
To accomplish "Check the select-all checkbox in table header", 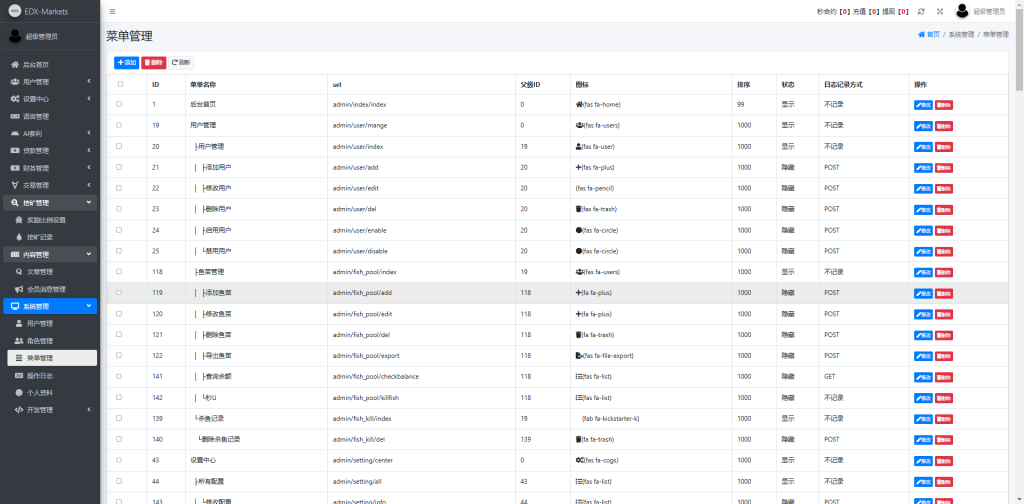I will (119, 84).
